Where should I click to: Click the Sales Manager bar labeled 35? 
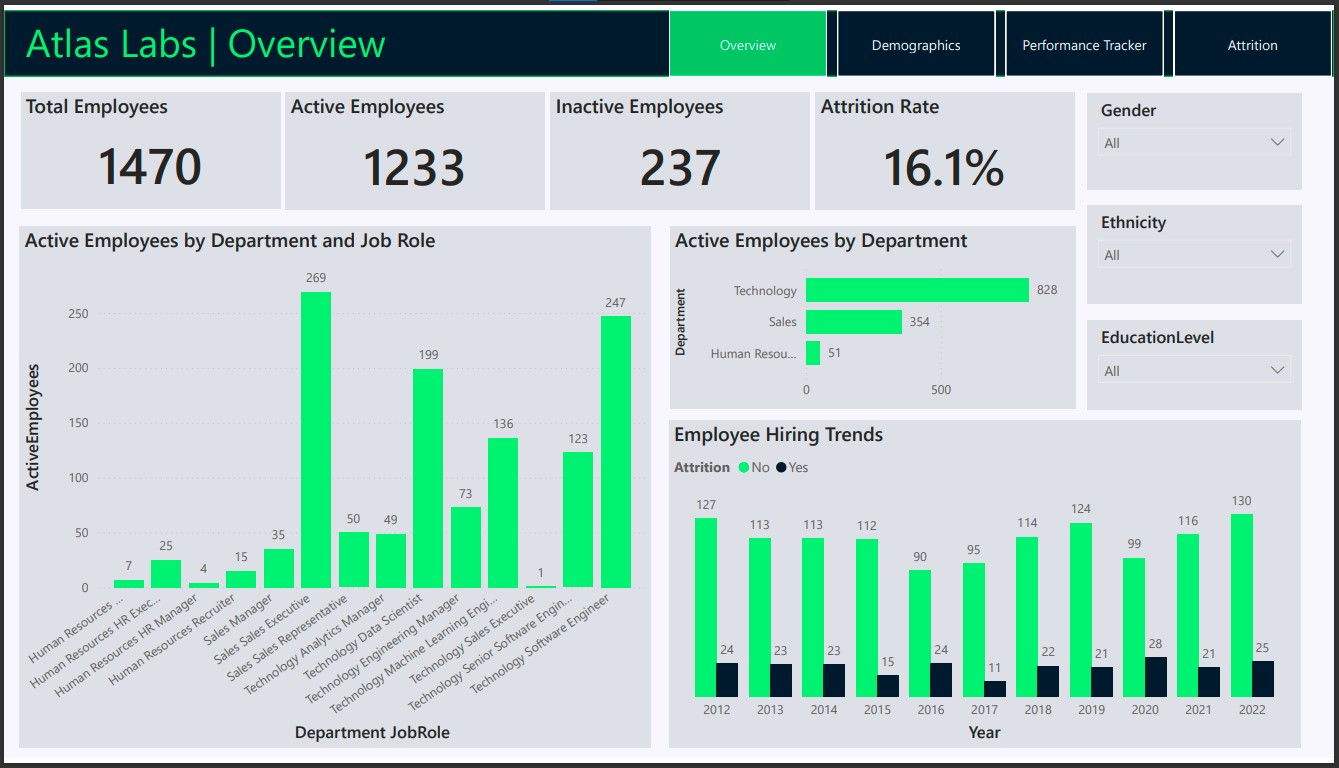point(279,568)
